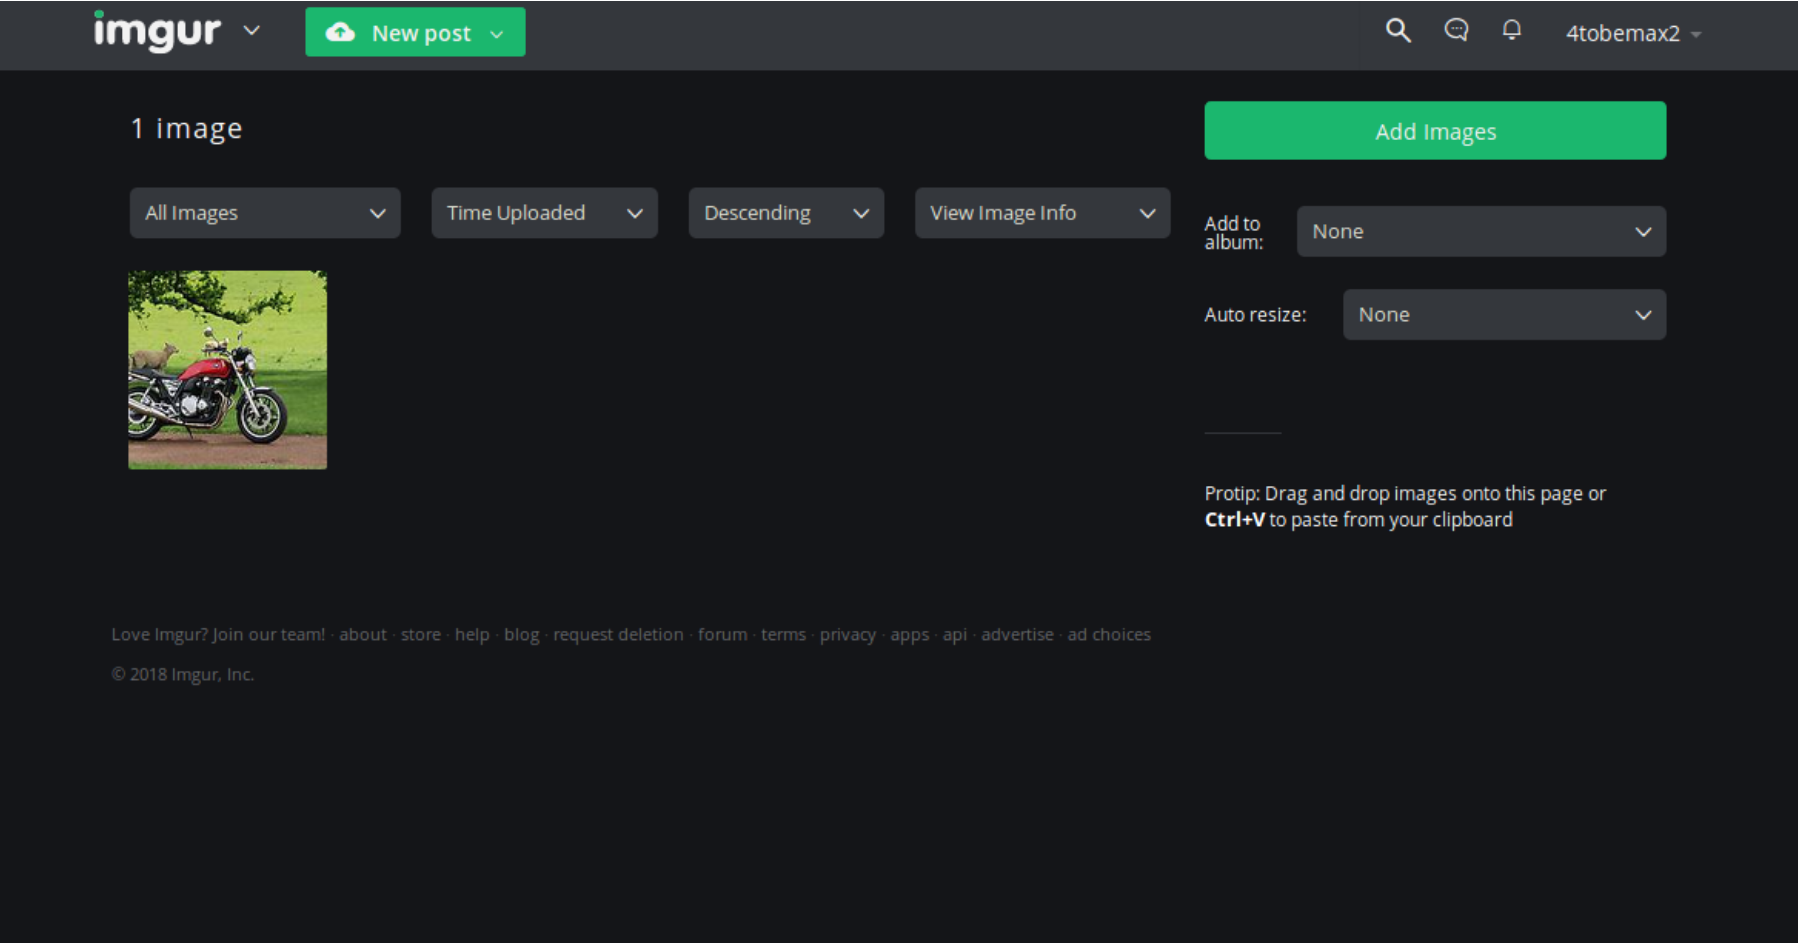Open the Add to album dropdown
The width and height of the screenshot is (1798, 943).
[1481, 232]
